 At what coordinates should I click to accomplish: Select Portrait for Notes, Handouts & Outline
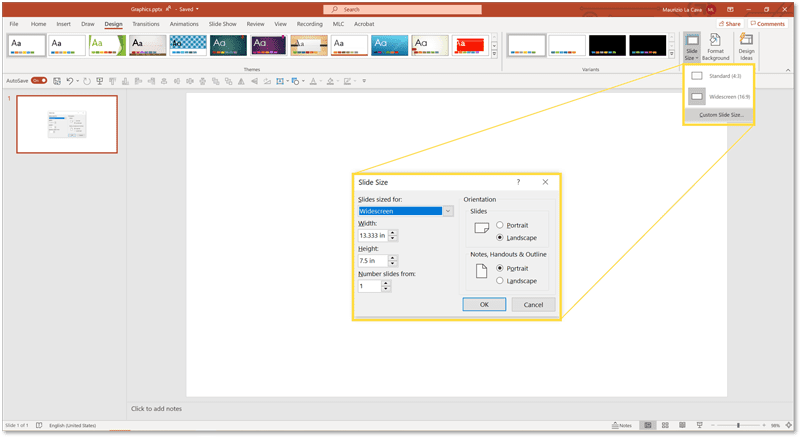pyautogui.click(x=499, y=268)
